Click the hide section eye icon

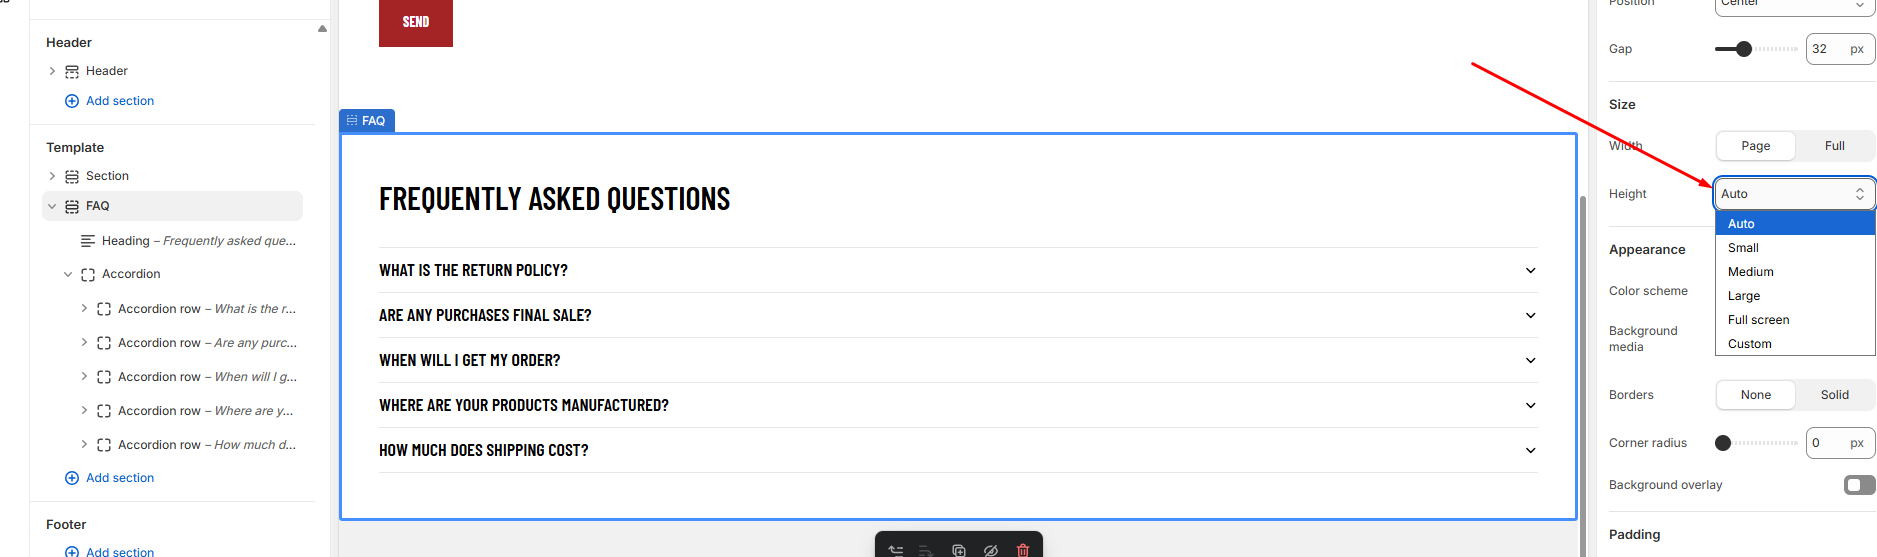(x=991, y=550)
